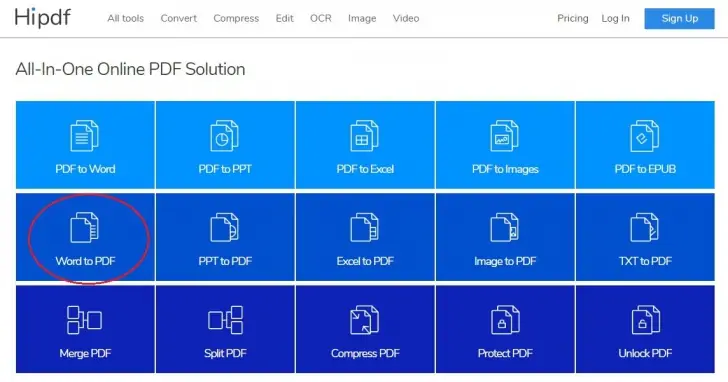
Task: Open the Compress PDF tool icon
Action: click(364, 320)
